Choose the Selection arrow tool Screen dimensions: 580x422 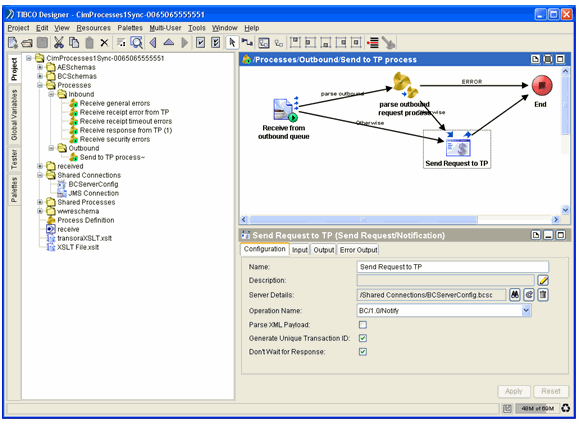[232, 43]
